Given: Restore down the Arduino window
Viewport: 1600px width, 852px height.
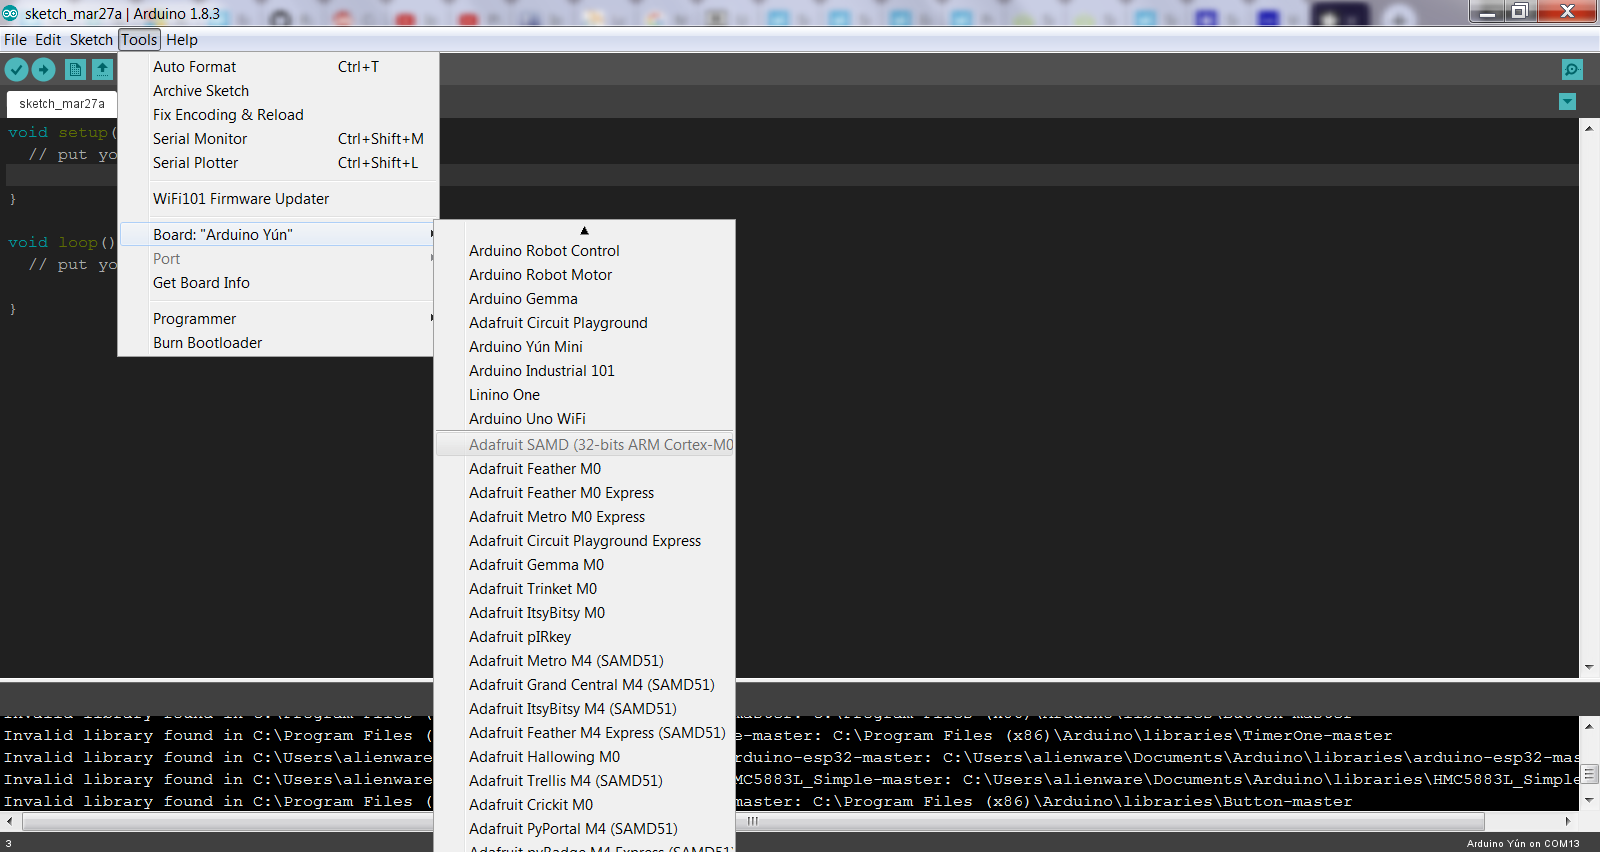Looking at the screenshot, I should point(1519,11).
